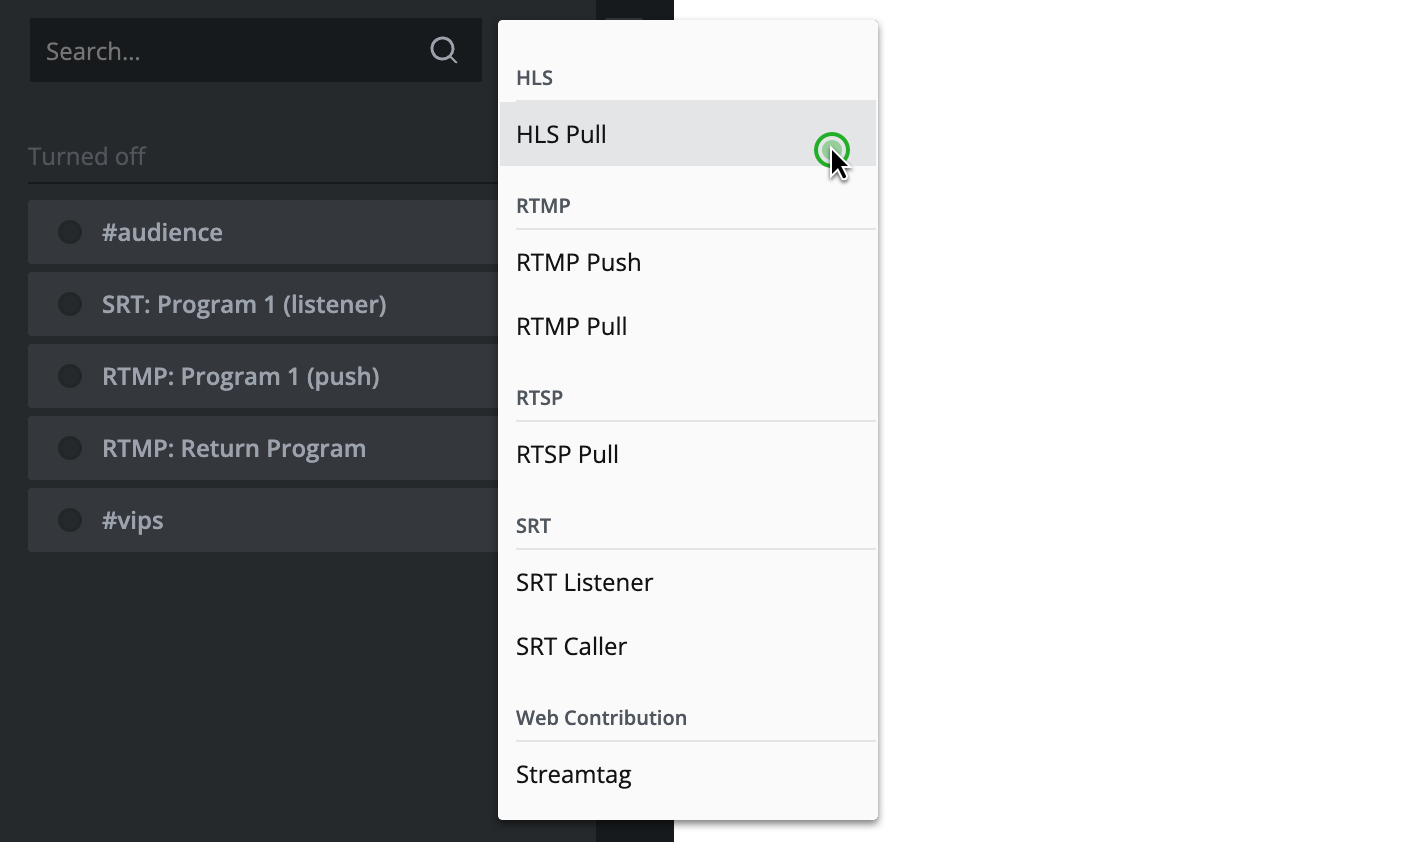Click the status circle beside RTMP: Return Program
1410x842 pixels.
[69, 448]
